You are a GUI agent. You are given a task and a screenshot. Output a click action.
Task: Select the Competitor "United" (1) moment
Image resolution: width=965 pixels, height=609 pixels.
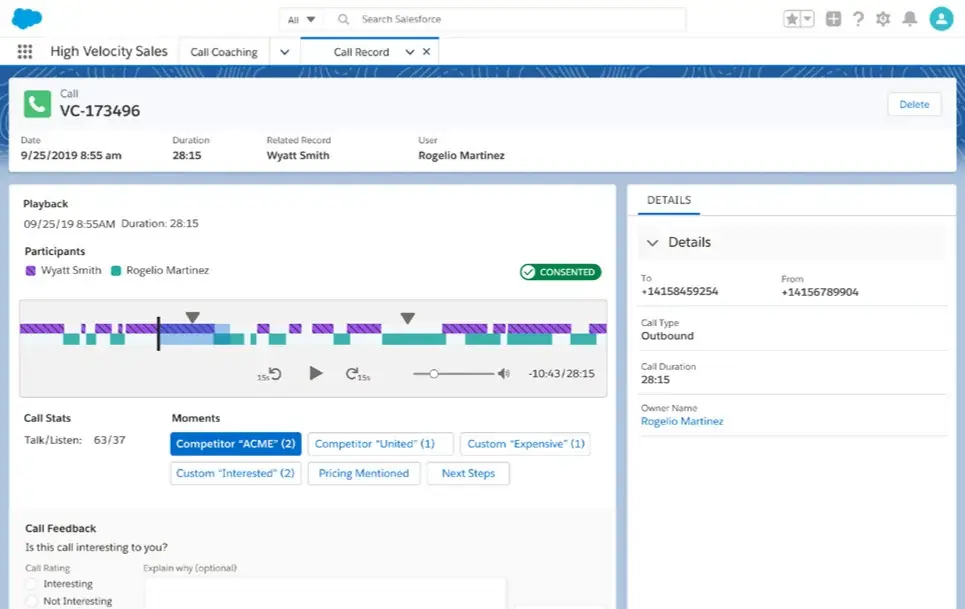coord(380,444)
